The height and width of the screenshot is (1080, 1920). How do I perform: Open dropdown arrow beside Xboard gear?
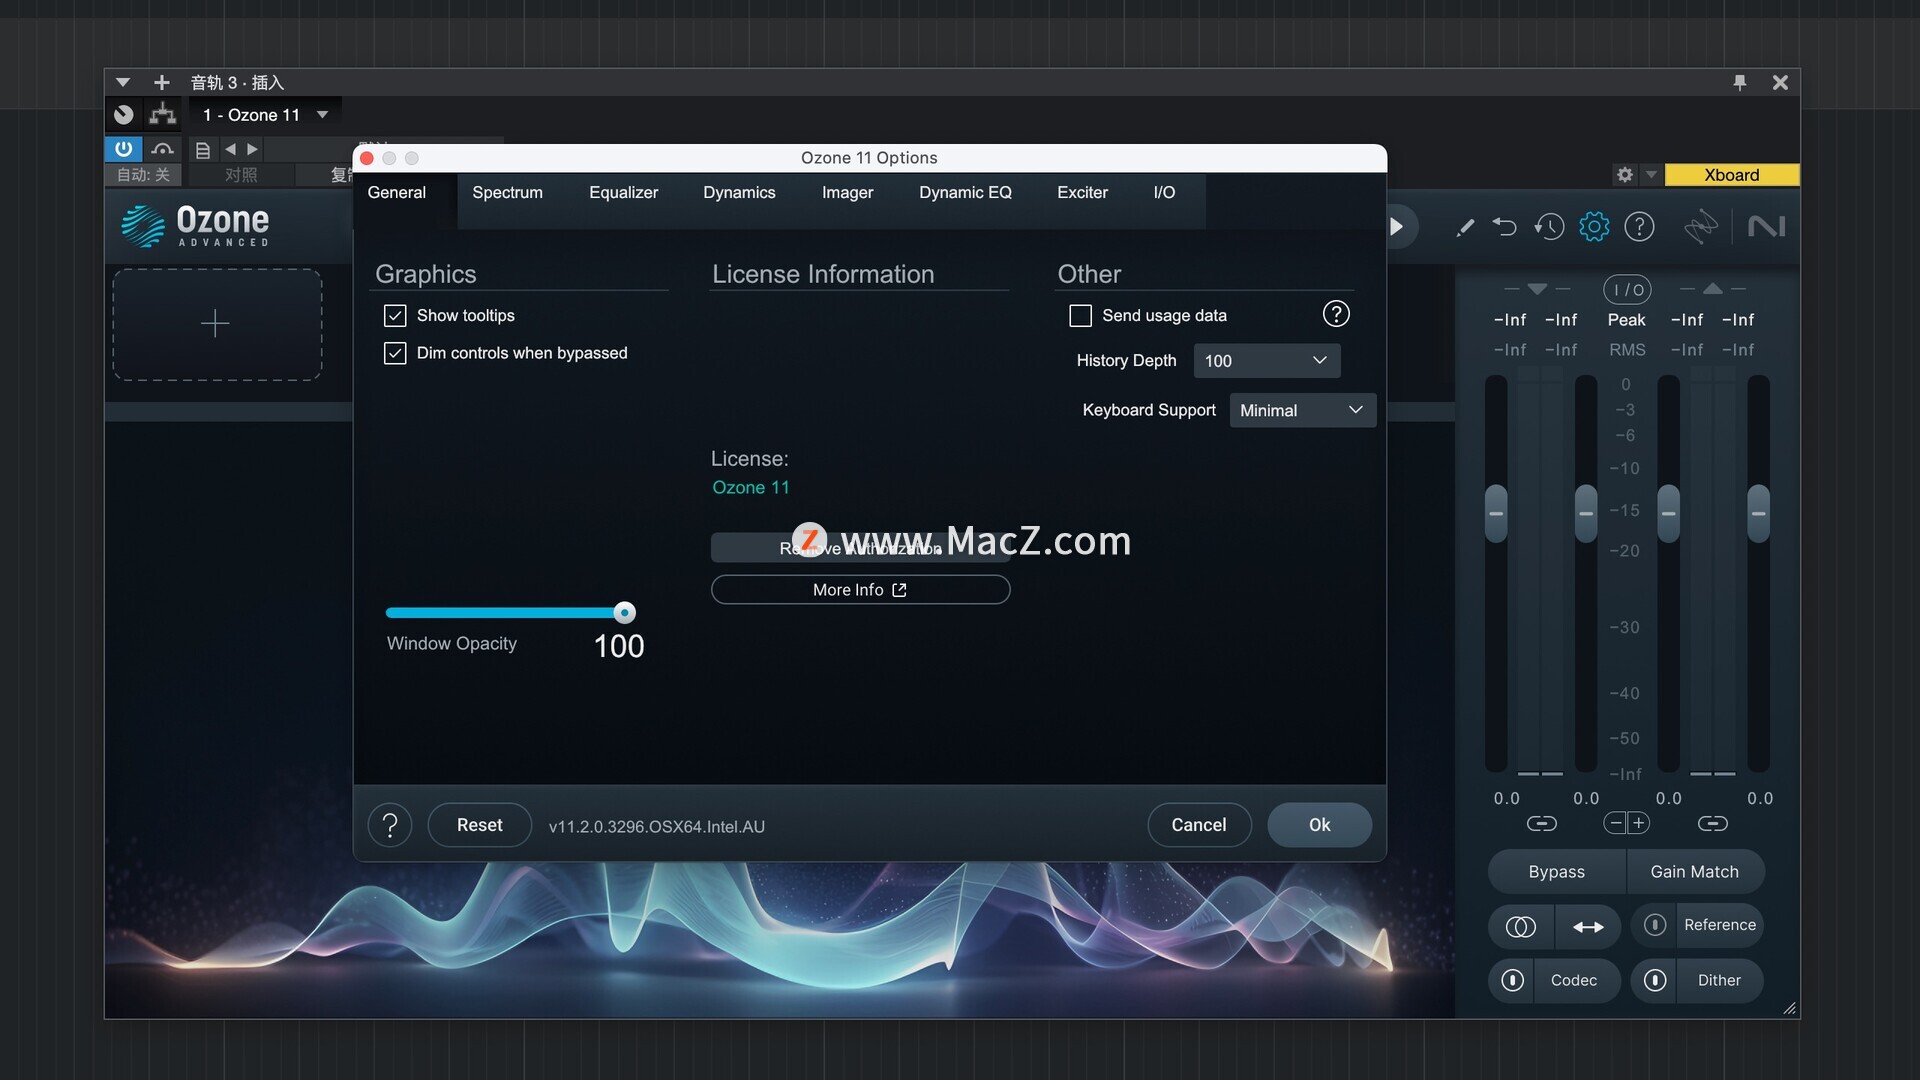[1651, 175]
